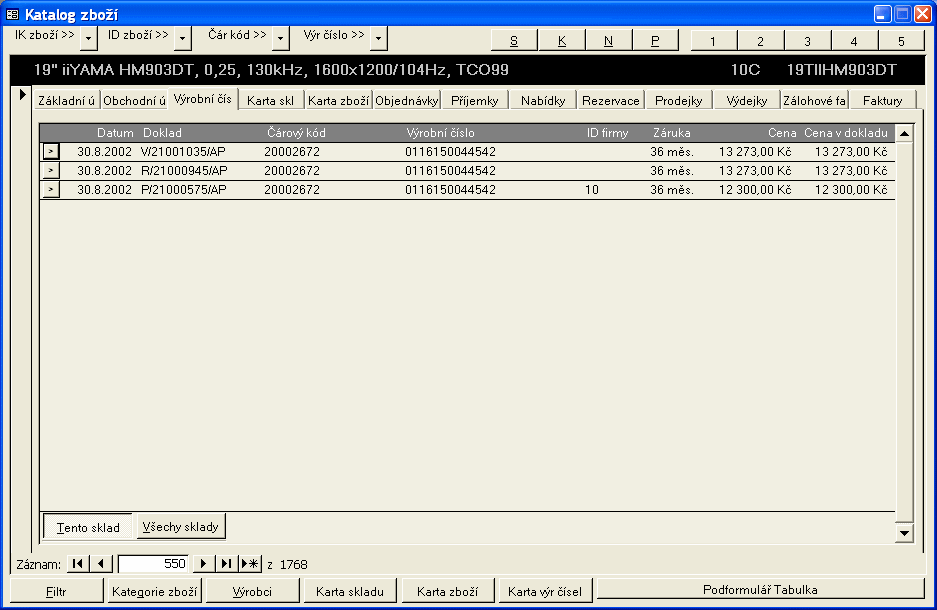Image resolution: width=937 pixels, height=610 pixels.
Task: Open detail of V/21001035/AP row
Action: pos(50,151)
